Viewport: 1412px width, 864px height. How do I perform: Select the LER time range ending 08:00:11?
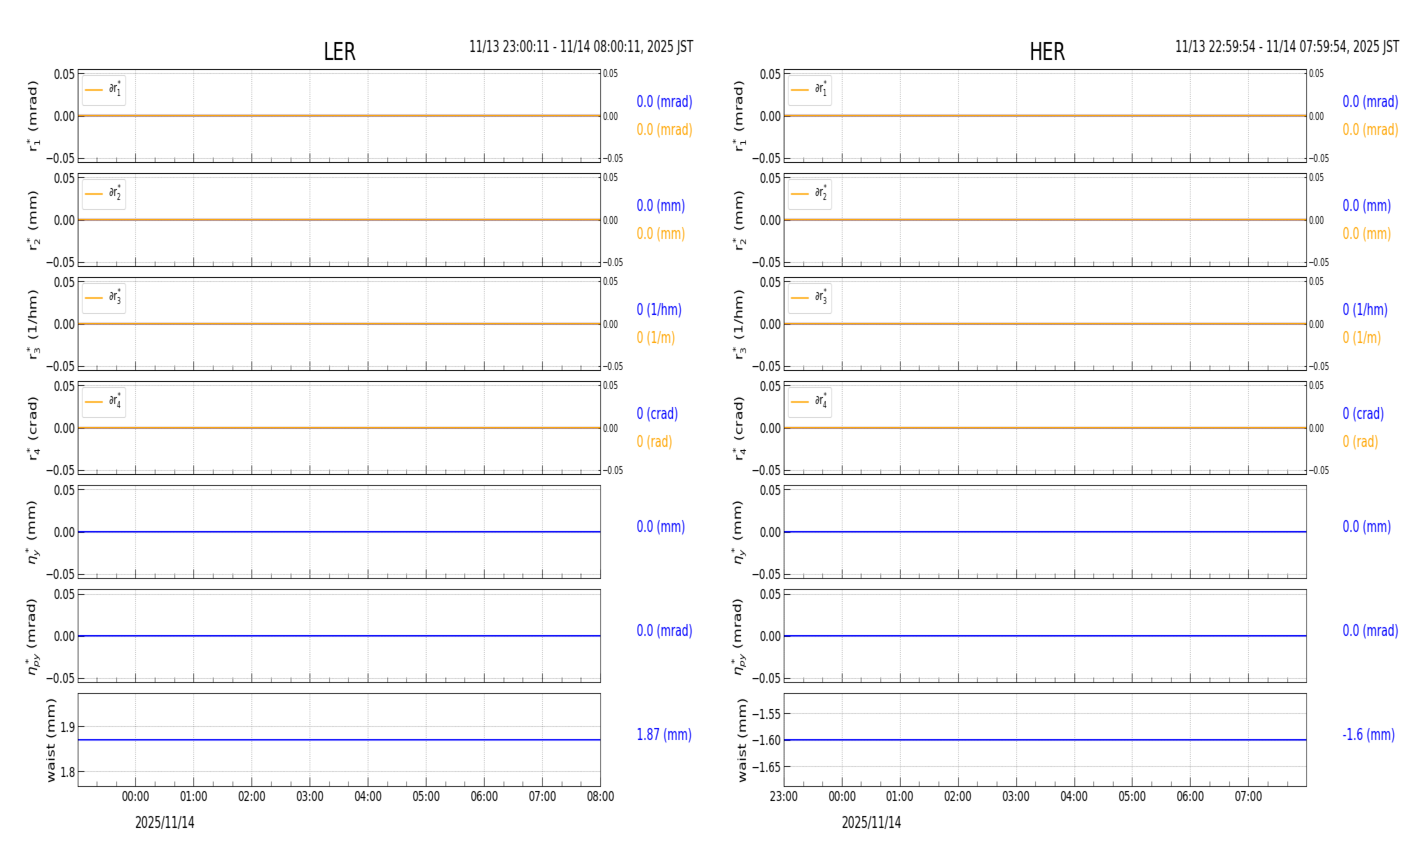tap(581, 47)
